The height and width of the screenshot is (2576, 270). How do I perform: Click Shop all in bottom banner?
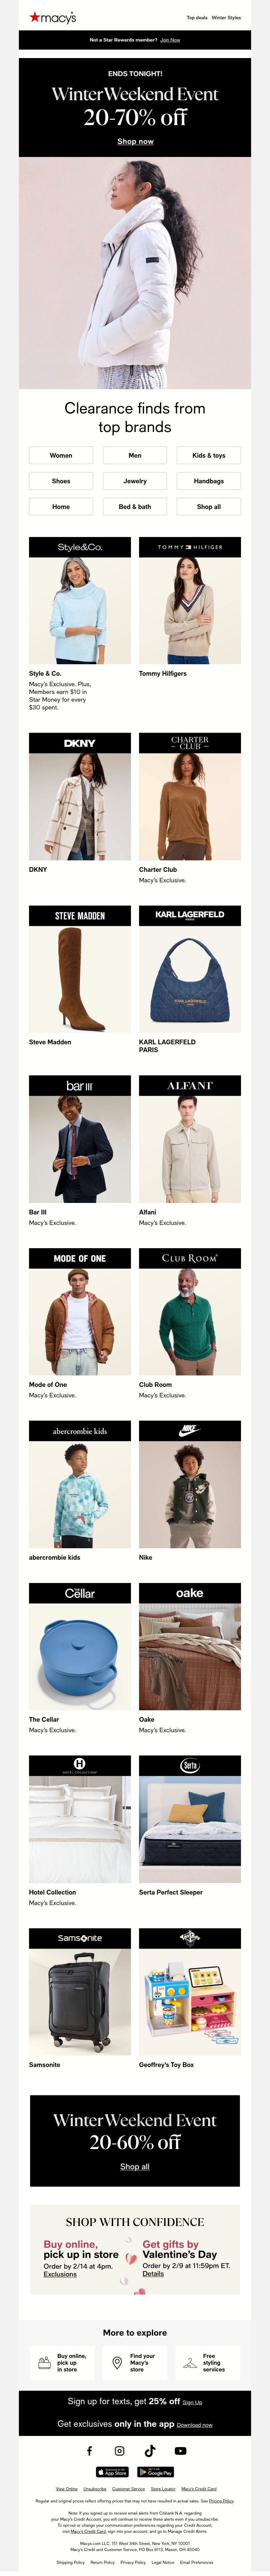tap(135, 2167)
